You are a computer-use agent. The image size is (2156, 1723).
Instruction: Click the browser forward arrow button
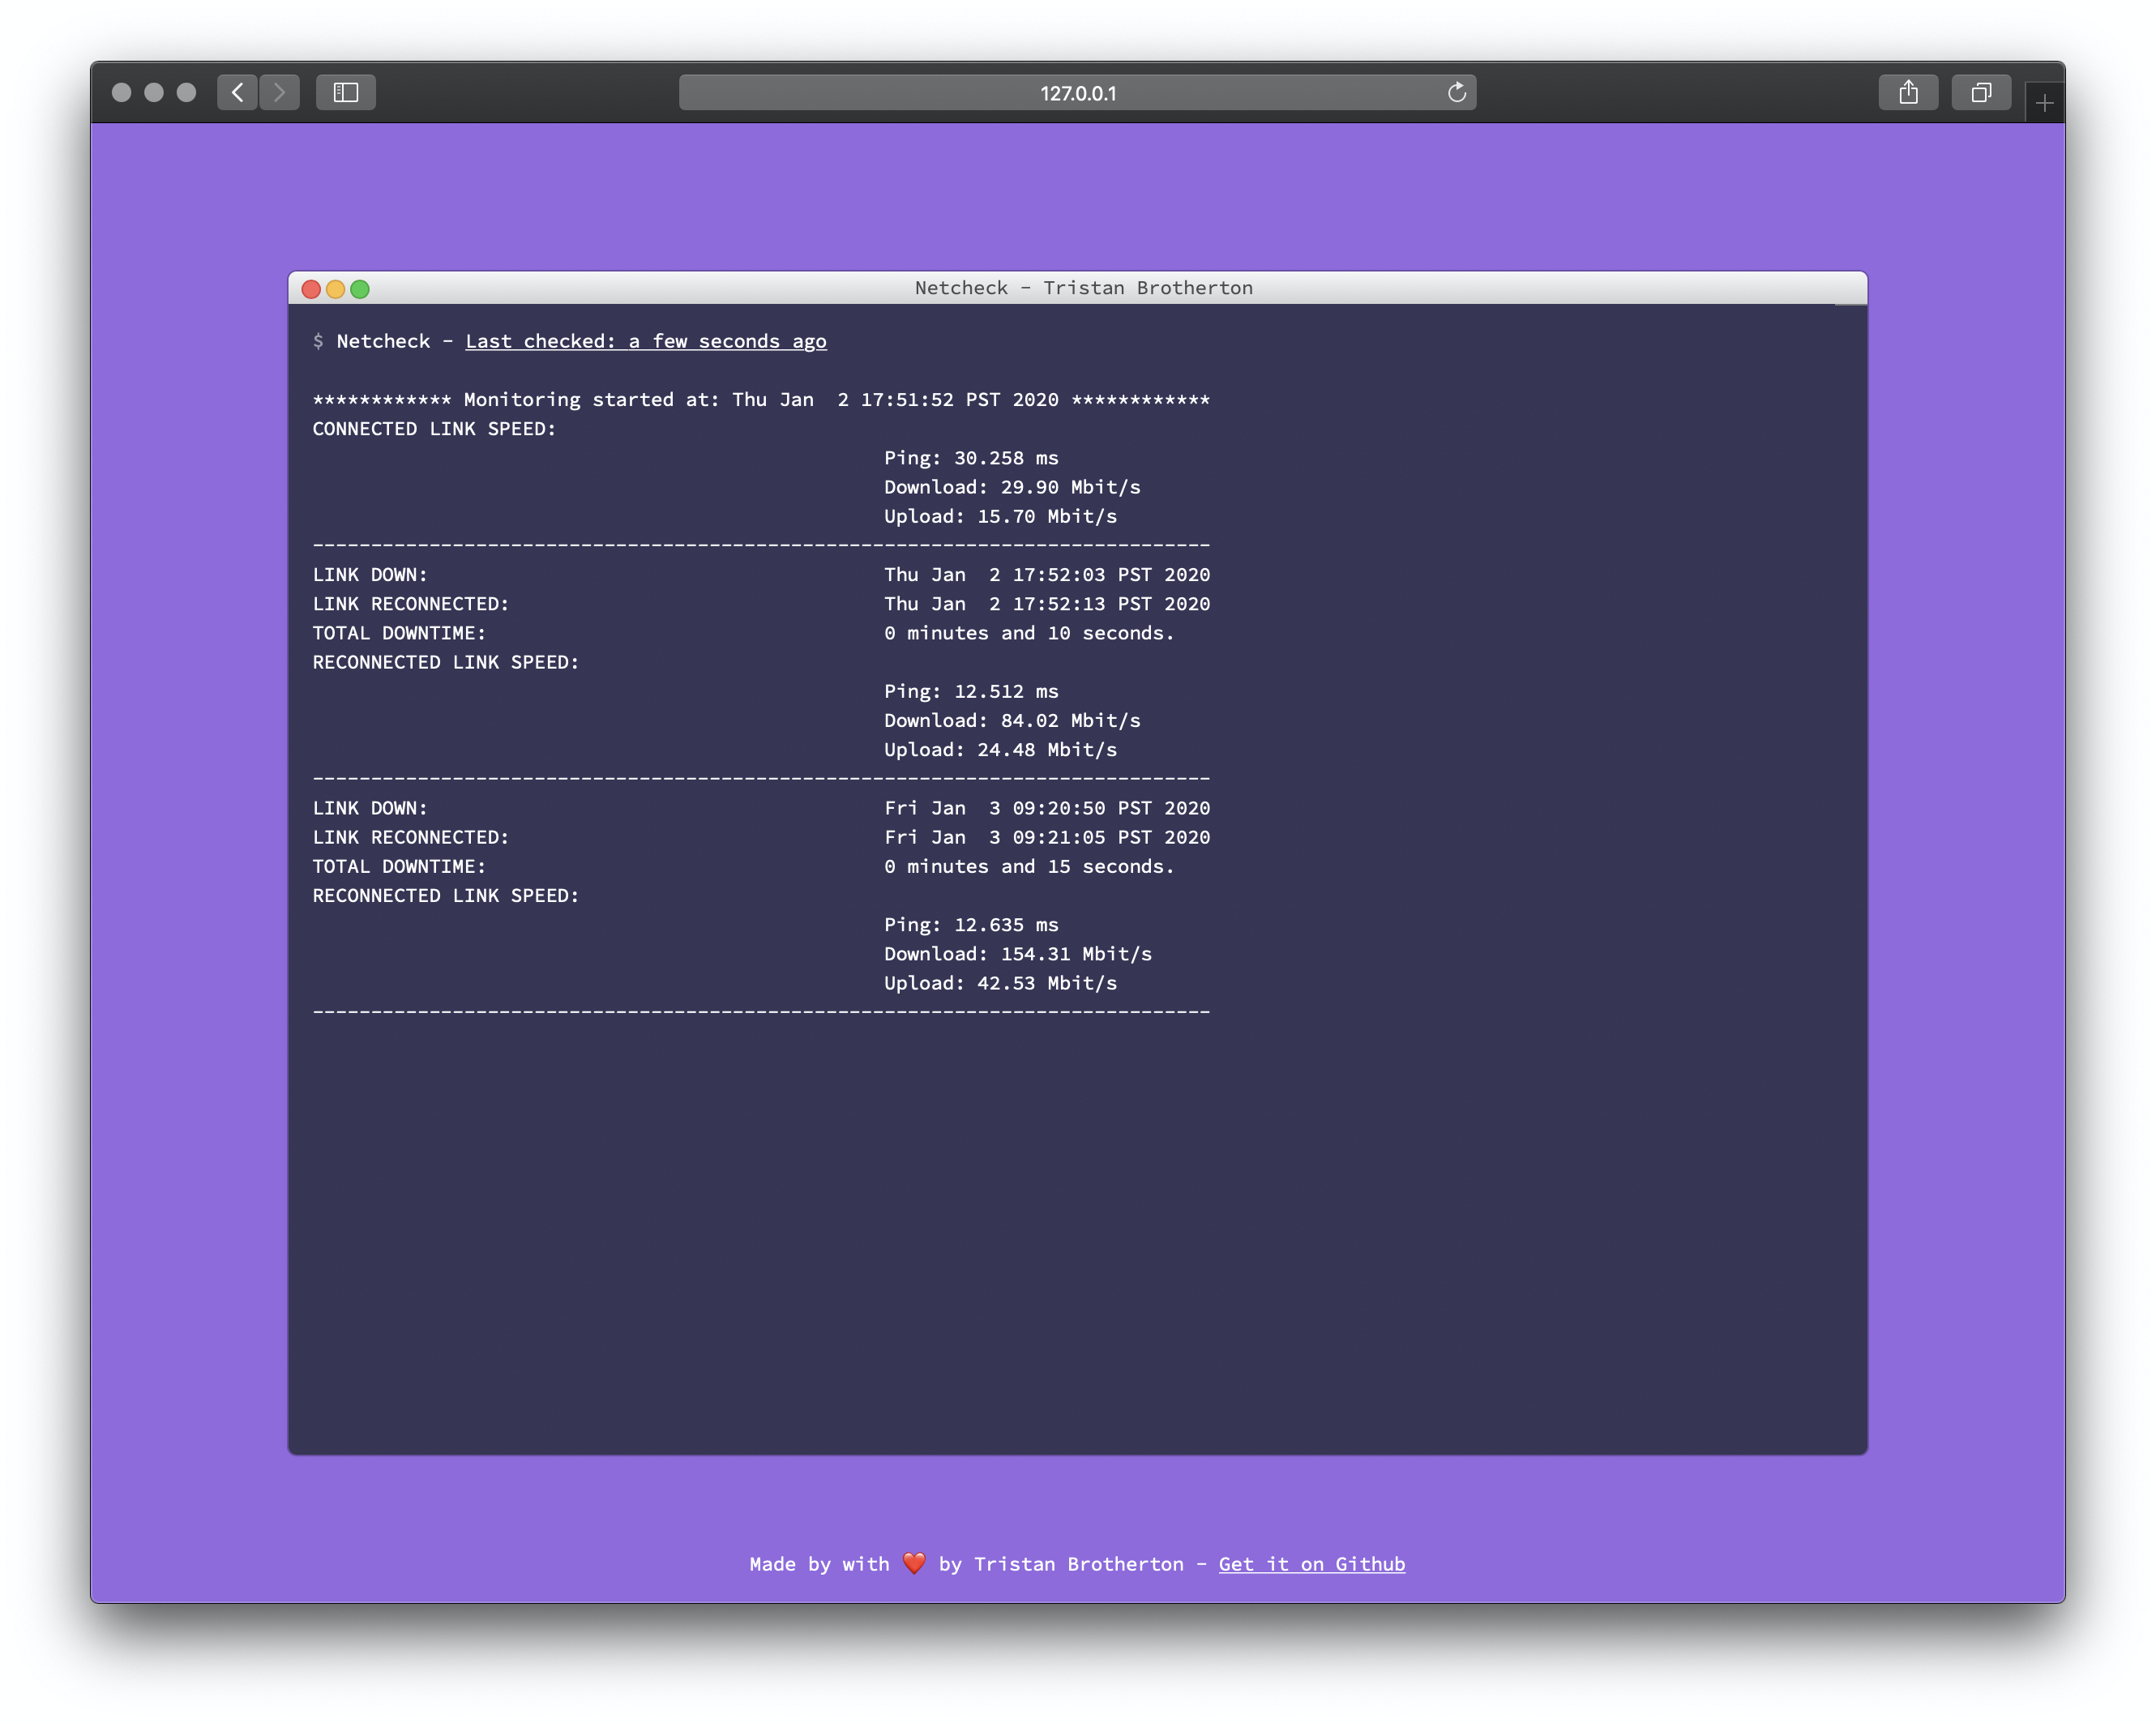tap(280, 93)
